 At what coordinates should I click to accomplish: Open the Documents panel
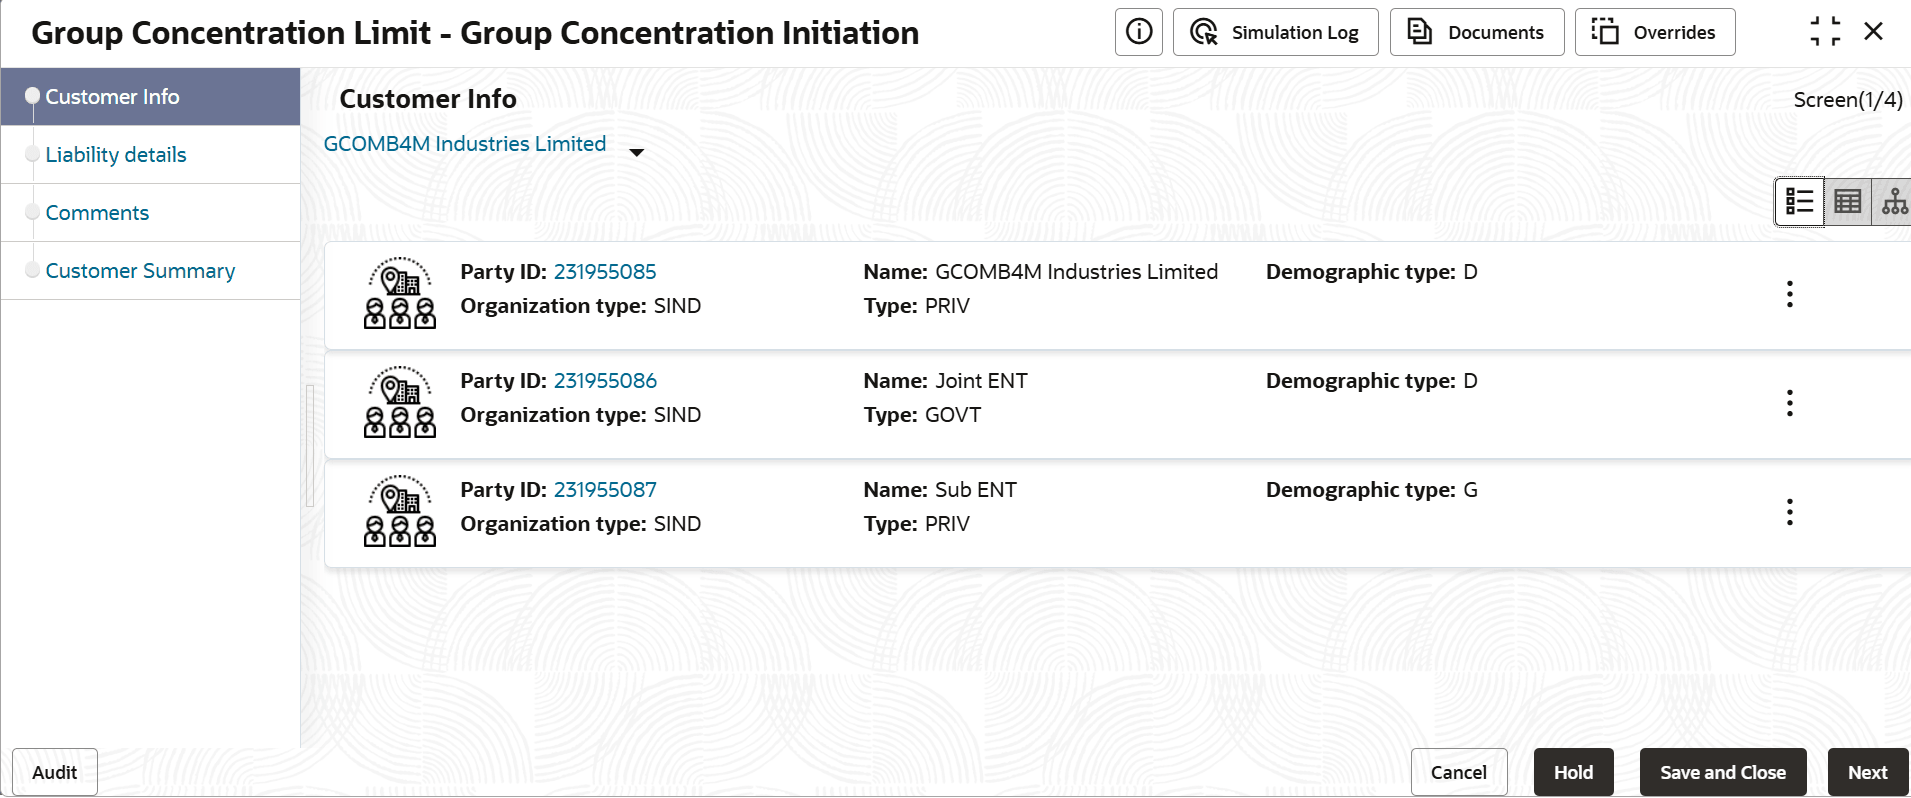[1476, 32]
